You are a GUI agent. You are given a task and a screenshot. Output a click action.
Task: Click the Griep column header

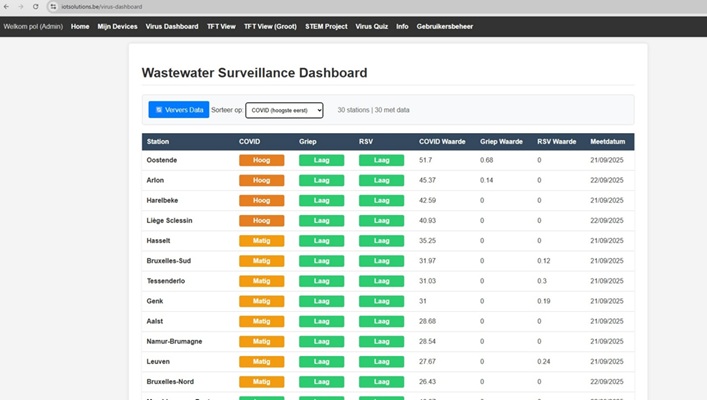point(308,142)
